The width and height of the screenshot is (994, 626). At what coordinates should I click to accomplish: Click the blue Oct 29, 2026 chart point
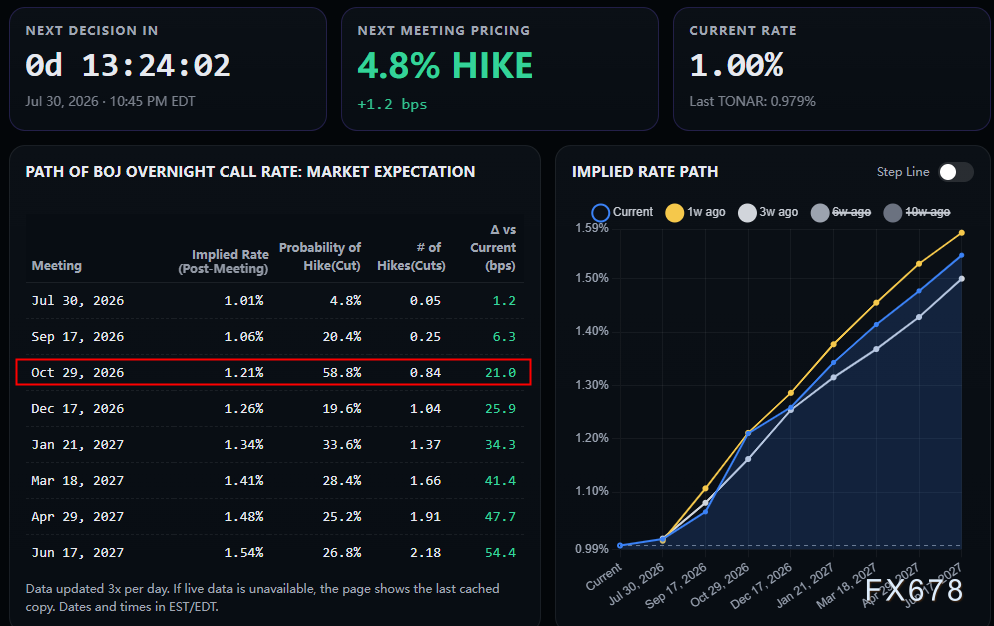pos(749,434)
